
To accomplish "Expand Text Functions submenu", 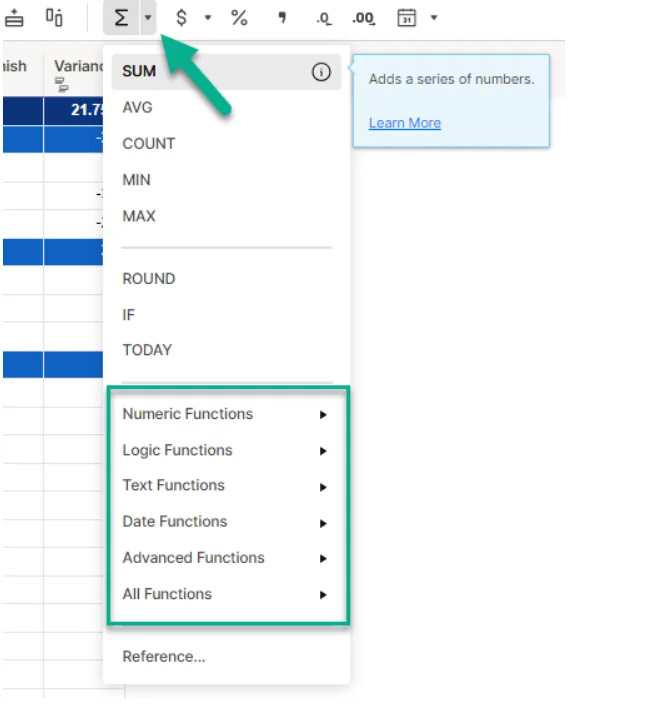I will pos(226,485).
